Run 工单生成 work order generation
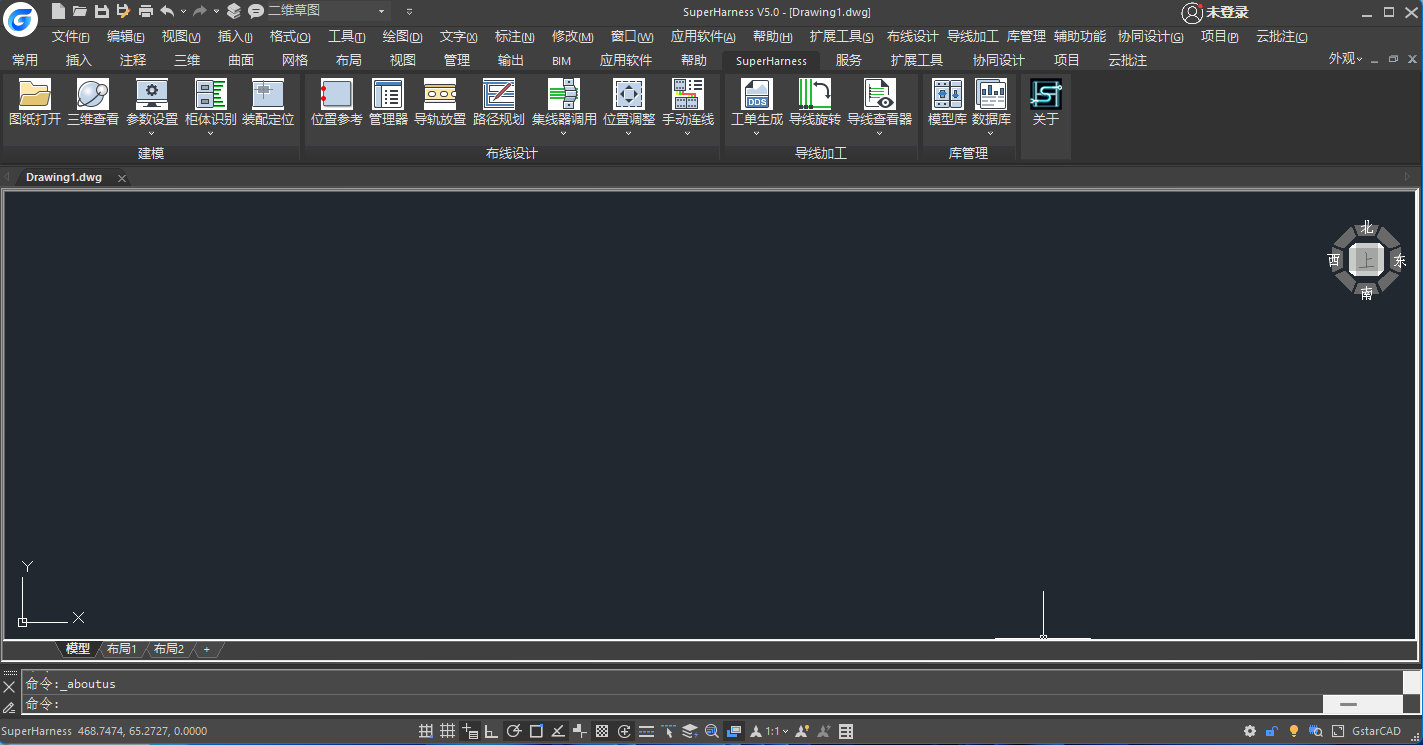The image size is (1423, 745). [757, 102]
